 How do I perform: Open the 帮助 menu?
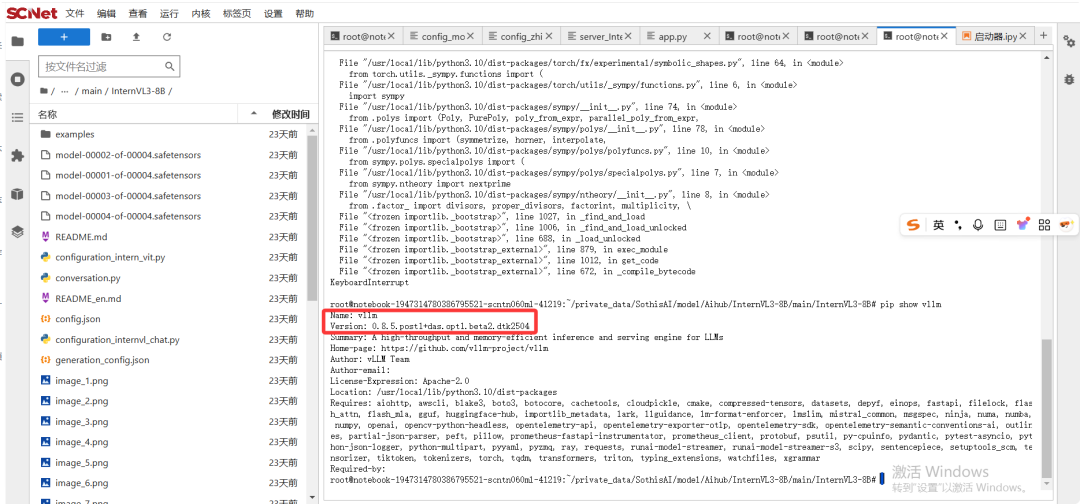point(304,14)
